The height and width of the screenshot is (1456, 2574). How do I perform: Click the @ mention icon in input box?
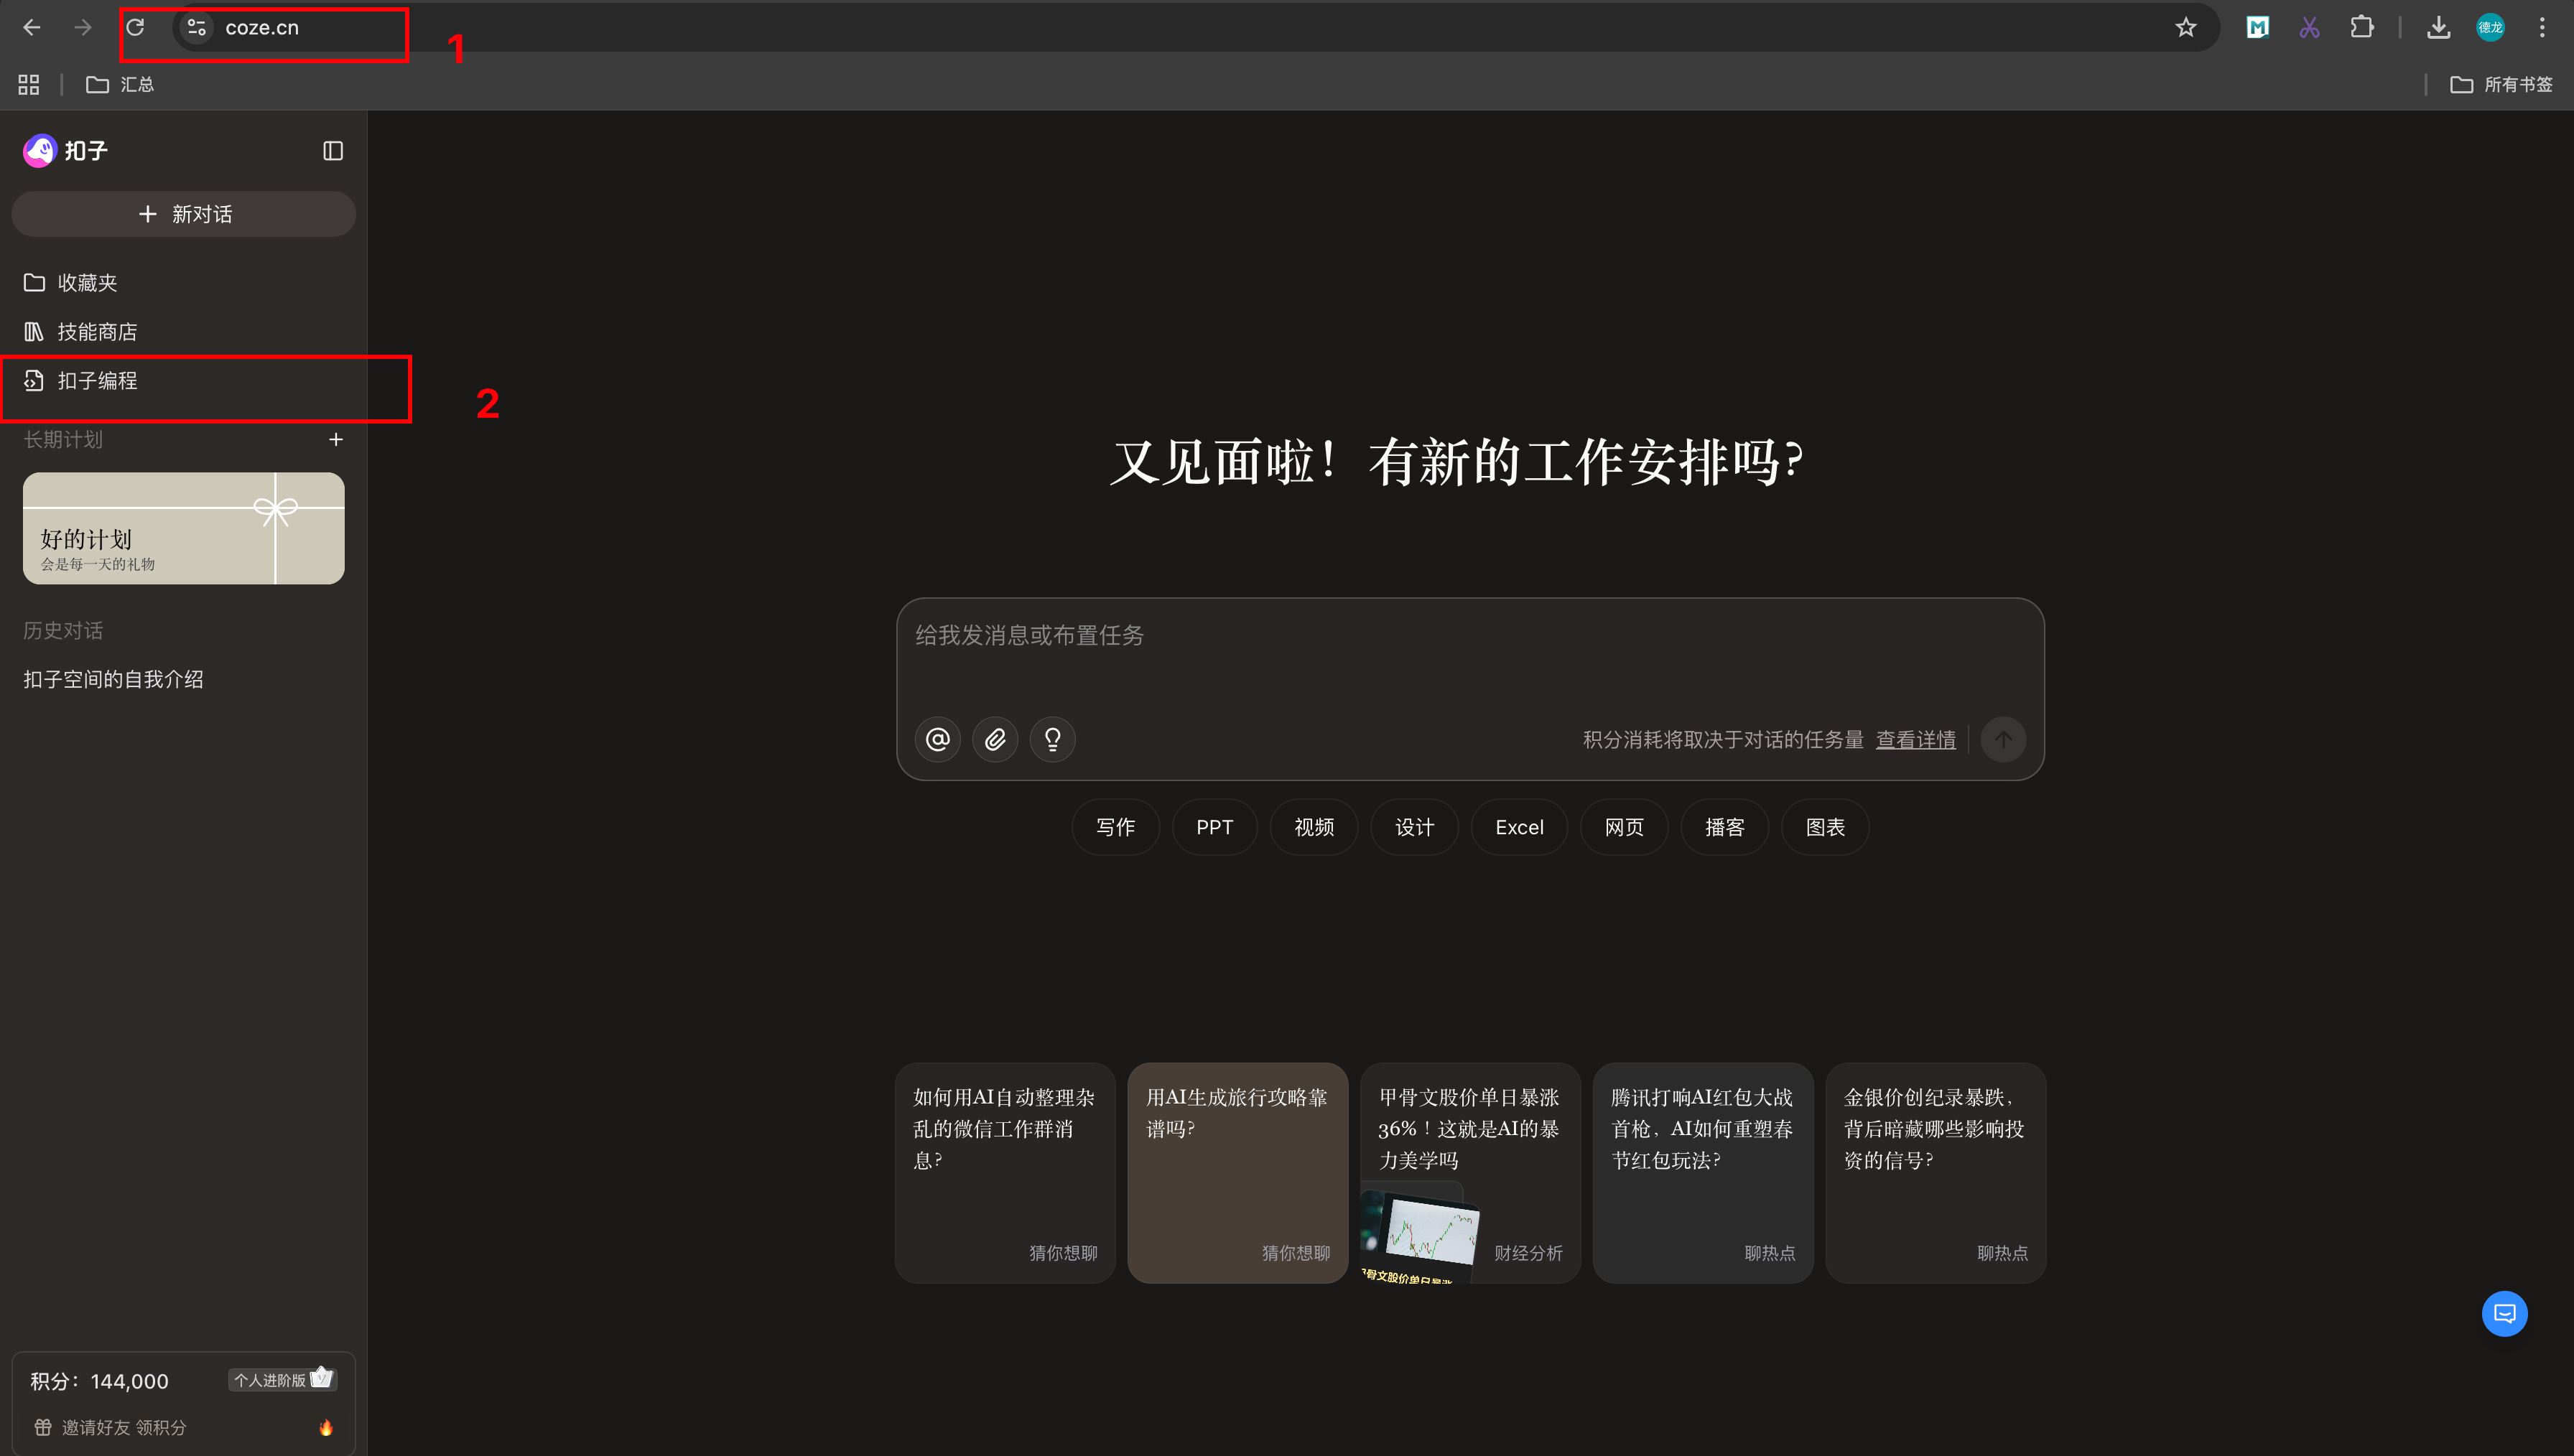pos(937,739)
